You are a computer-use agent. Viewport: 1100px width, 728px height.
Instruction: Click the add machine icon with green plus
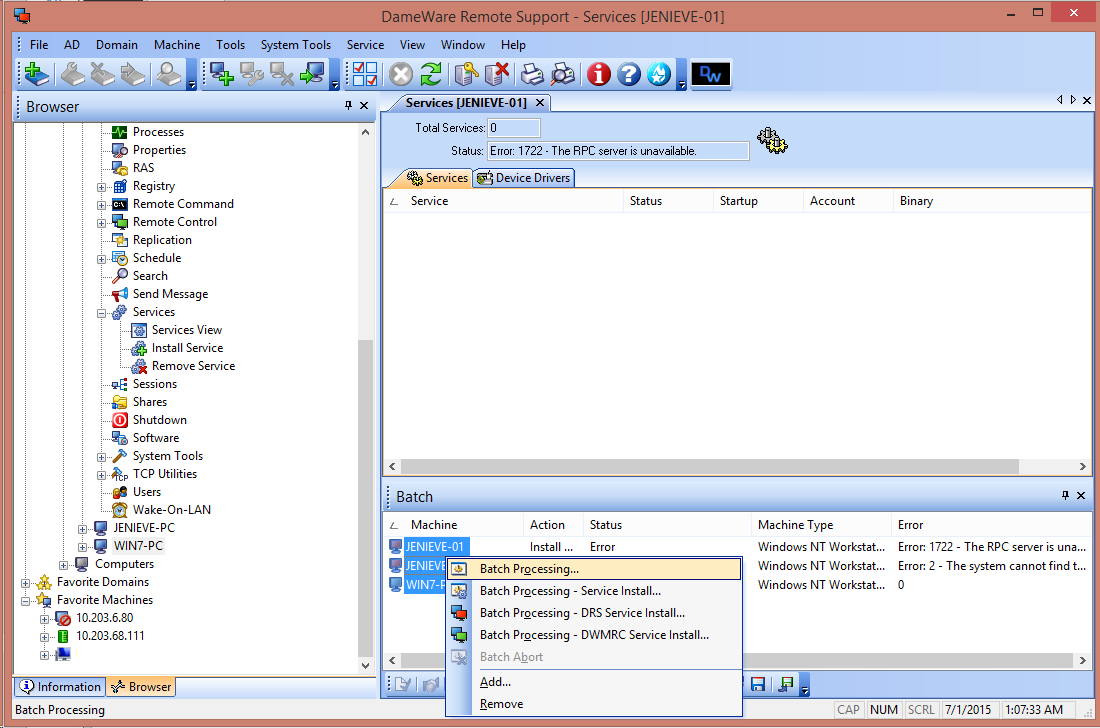point(222,74)
